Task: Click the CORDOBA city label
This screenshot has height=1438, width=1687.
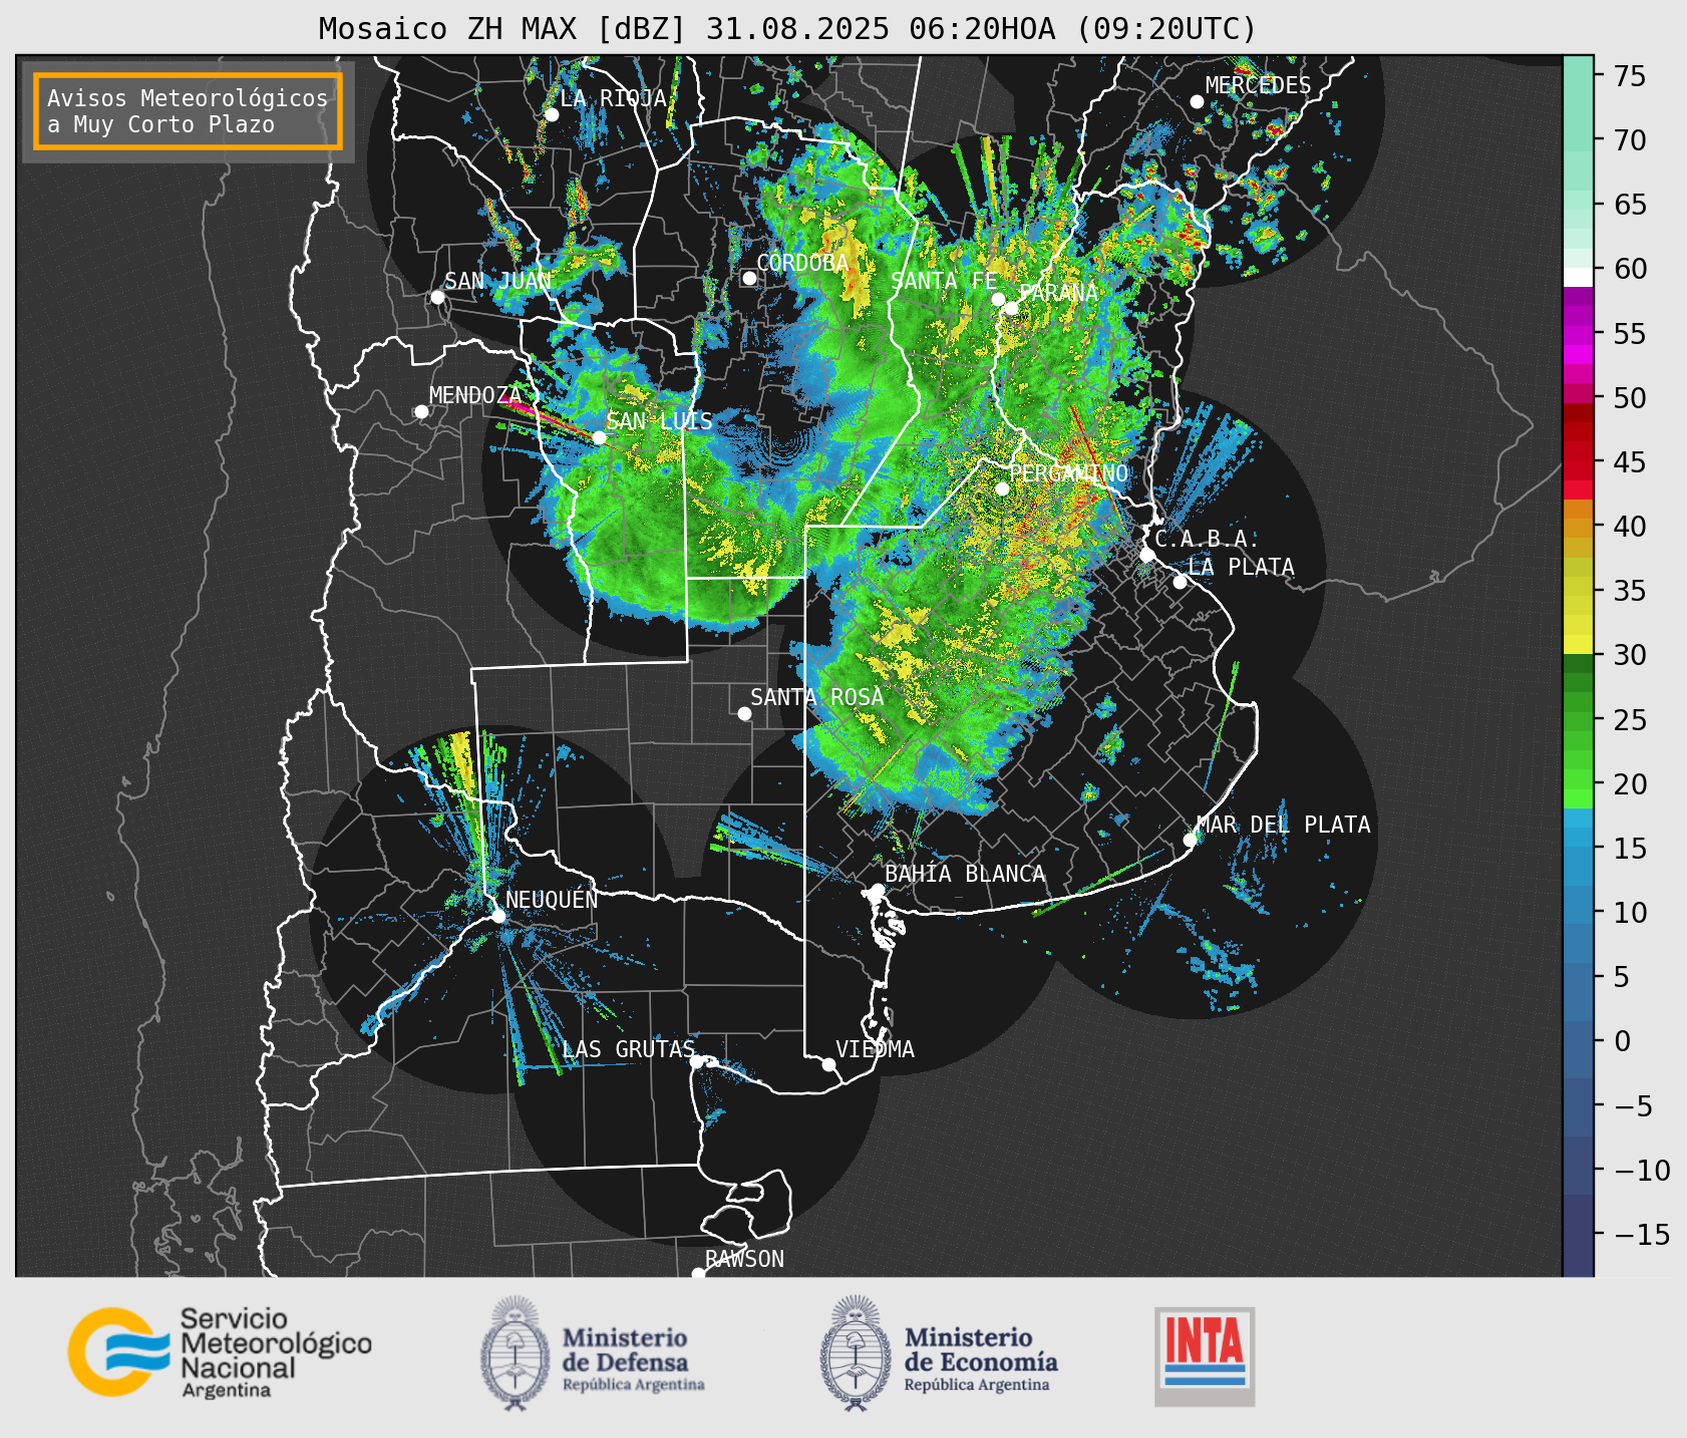Action: tap(802, 263)
